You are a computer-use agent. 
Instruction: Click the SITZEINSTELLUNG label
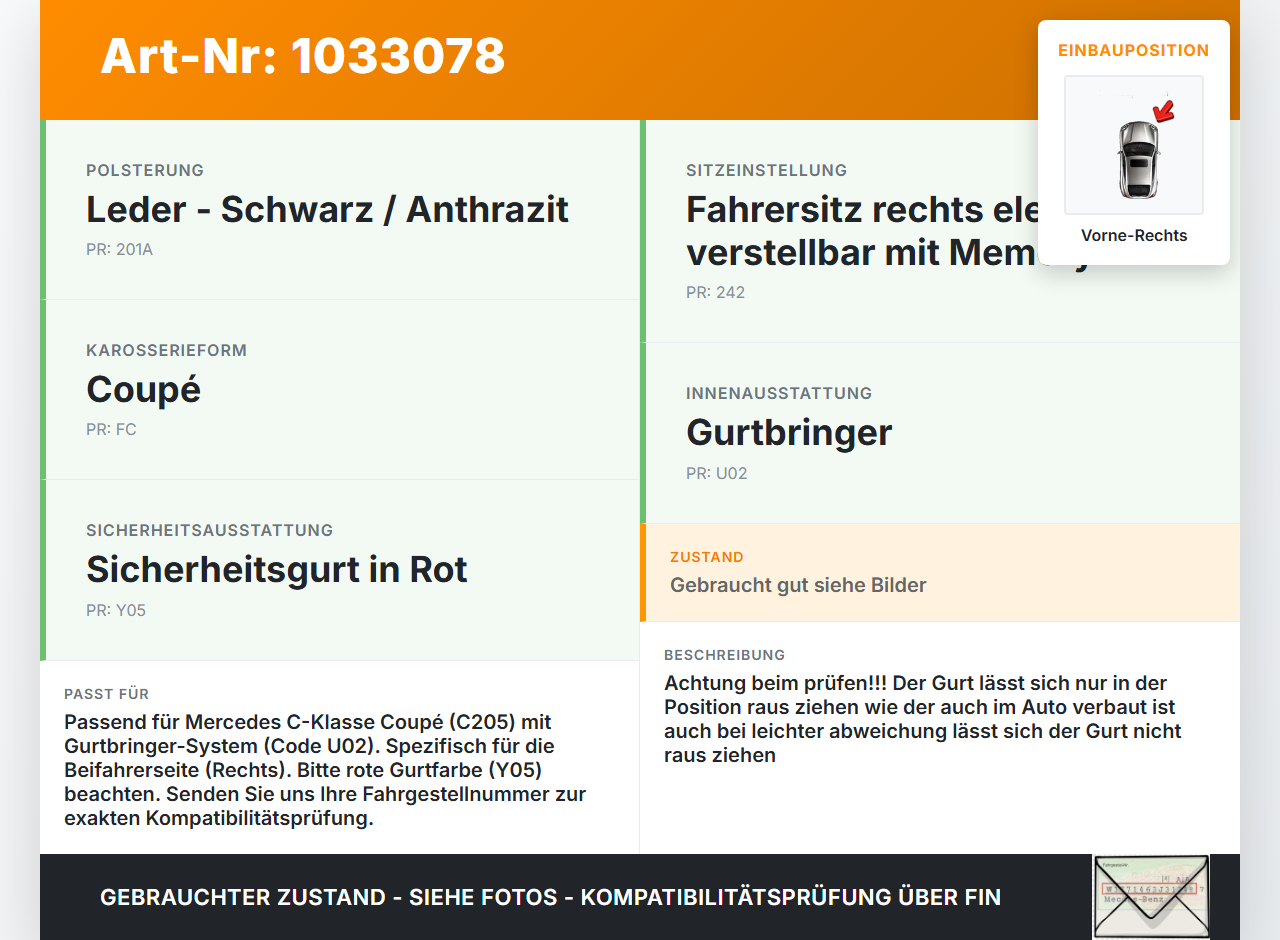tap(766, 170)
